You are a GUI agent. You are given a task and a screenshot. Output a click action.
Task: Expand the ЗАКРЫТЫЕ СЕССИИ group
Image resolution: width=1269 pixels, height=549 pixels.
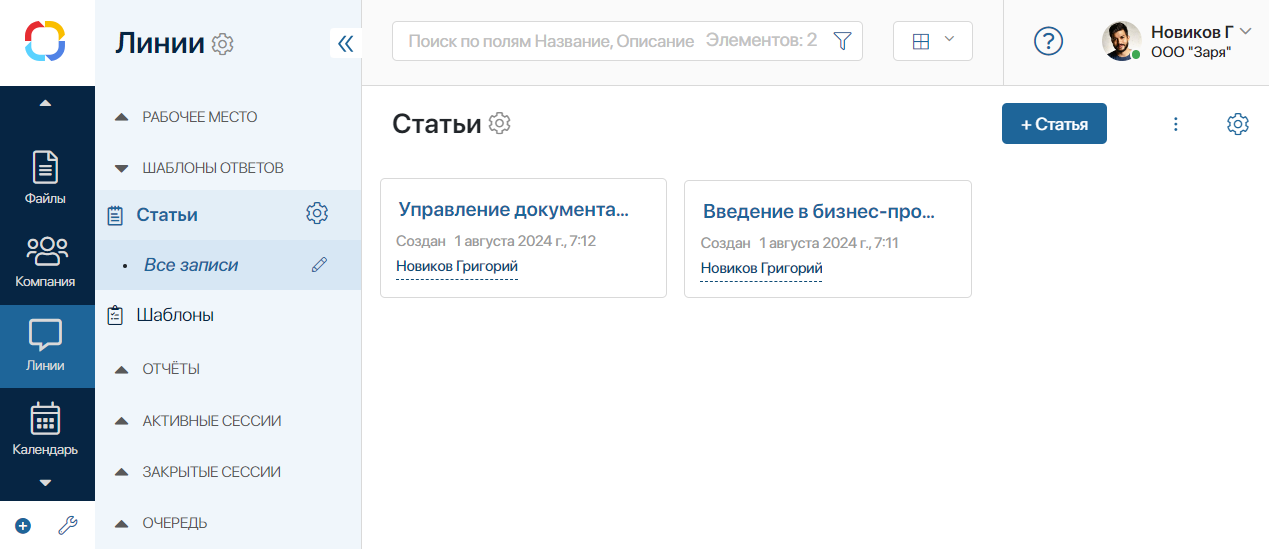pos(198,472)
